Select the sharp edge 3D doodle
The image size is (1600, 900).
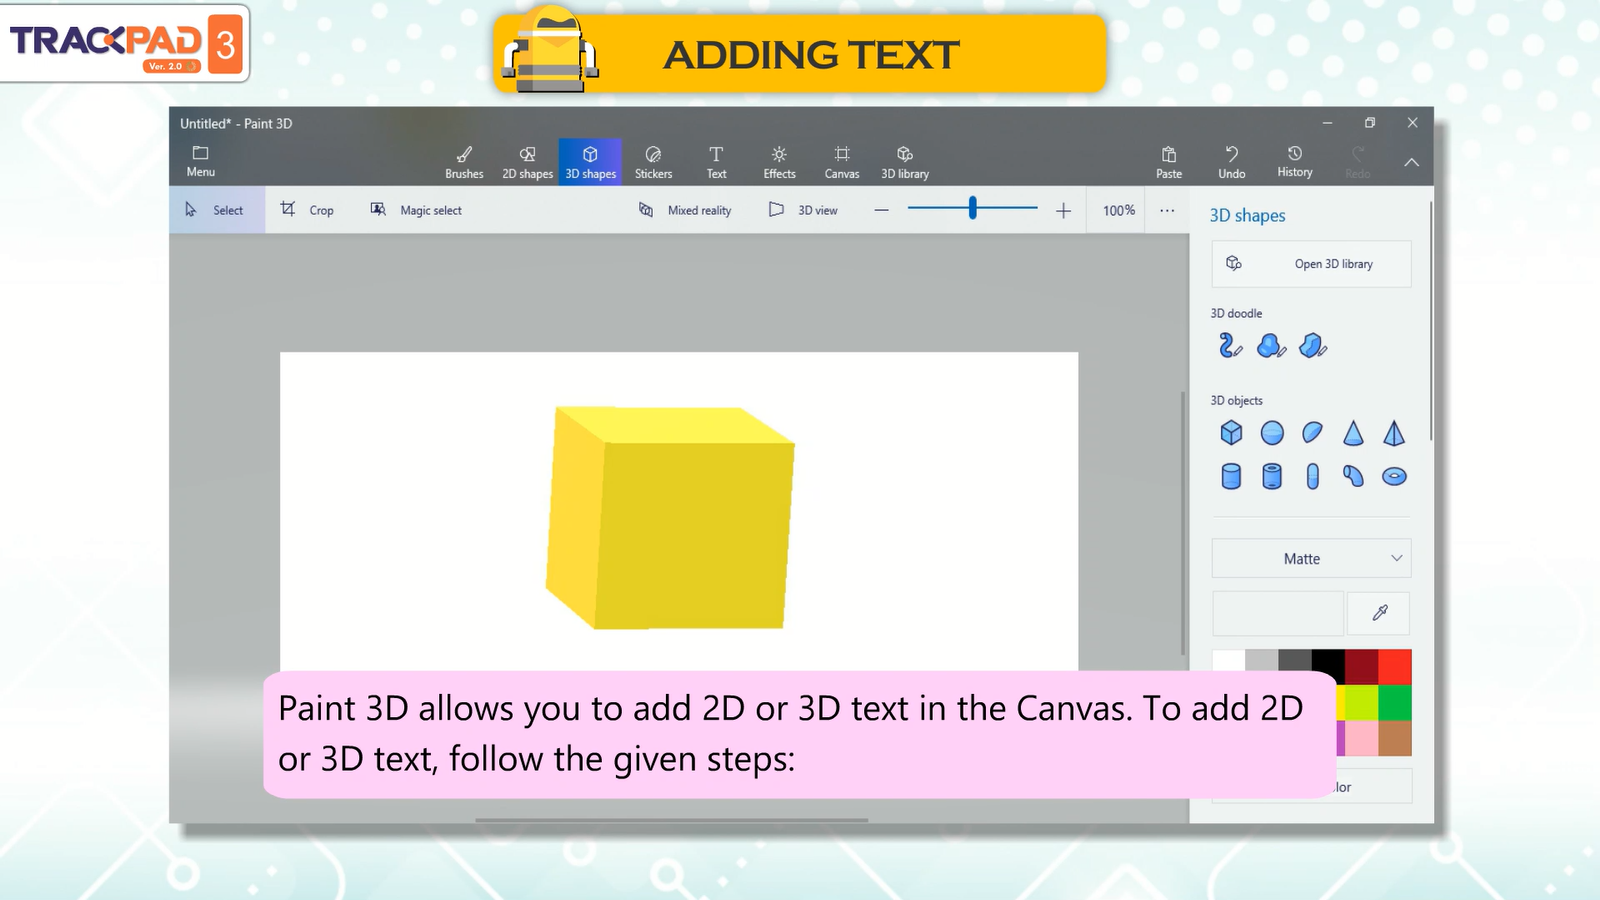coord(1312,346)
